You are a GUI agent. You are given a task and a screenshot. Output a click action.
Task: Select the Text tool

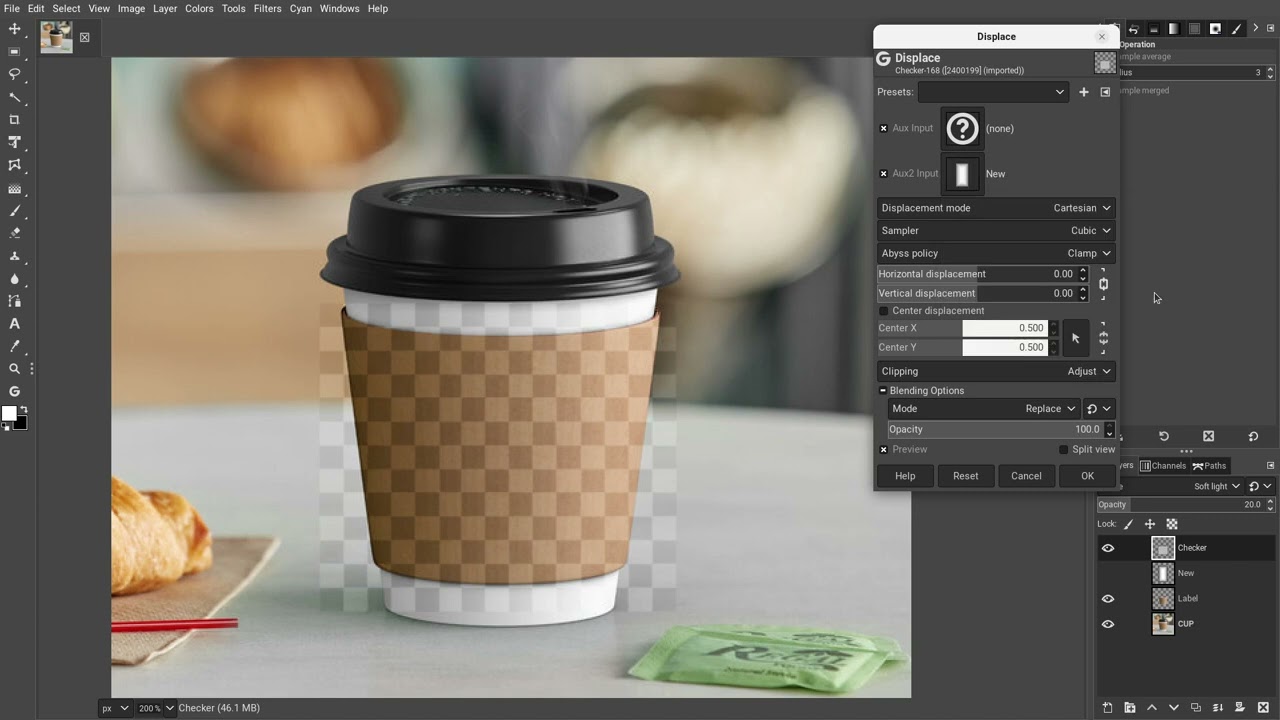14,324
